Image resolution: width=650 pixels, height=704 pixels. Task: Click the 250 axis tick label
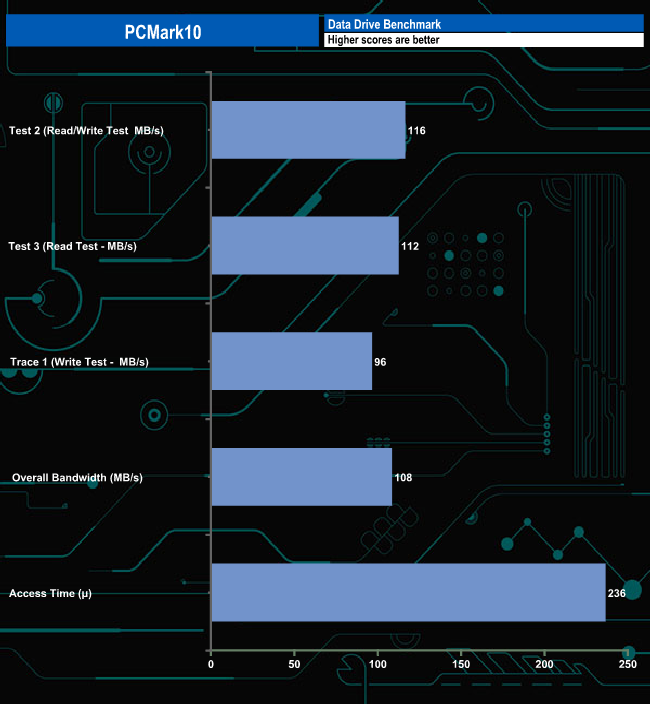tap(628, 664)
